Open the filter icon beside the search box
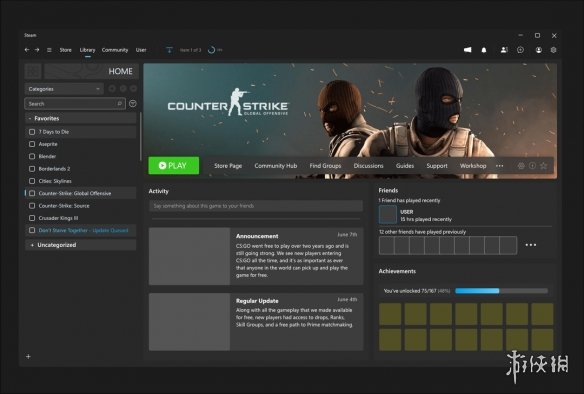584x394 pixels. pos(133,104)
